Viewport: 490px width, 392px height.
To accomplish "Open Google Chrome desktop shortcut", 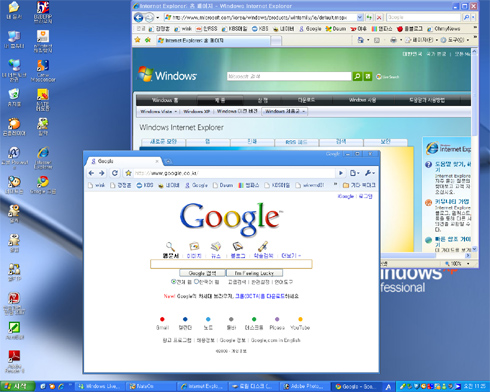I will click(43, 185).
